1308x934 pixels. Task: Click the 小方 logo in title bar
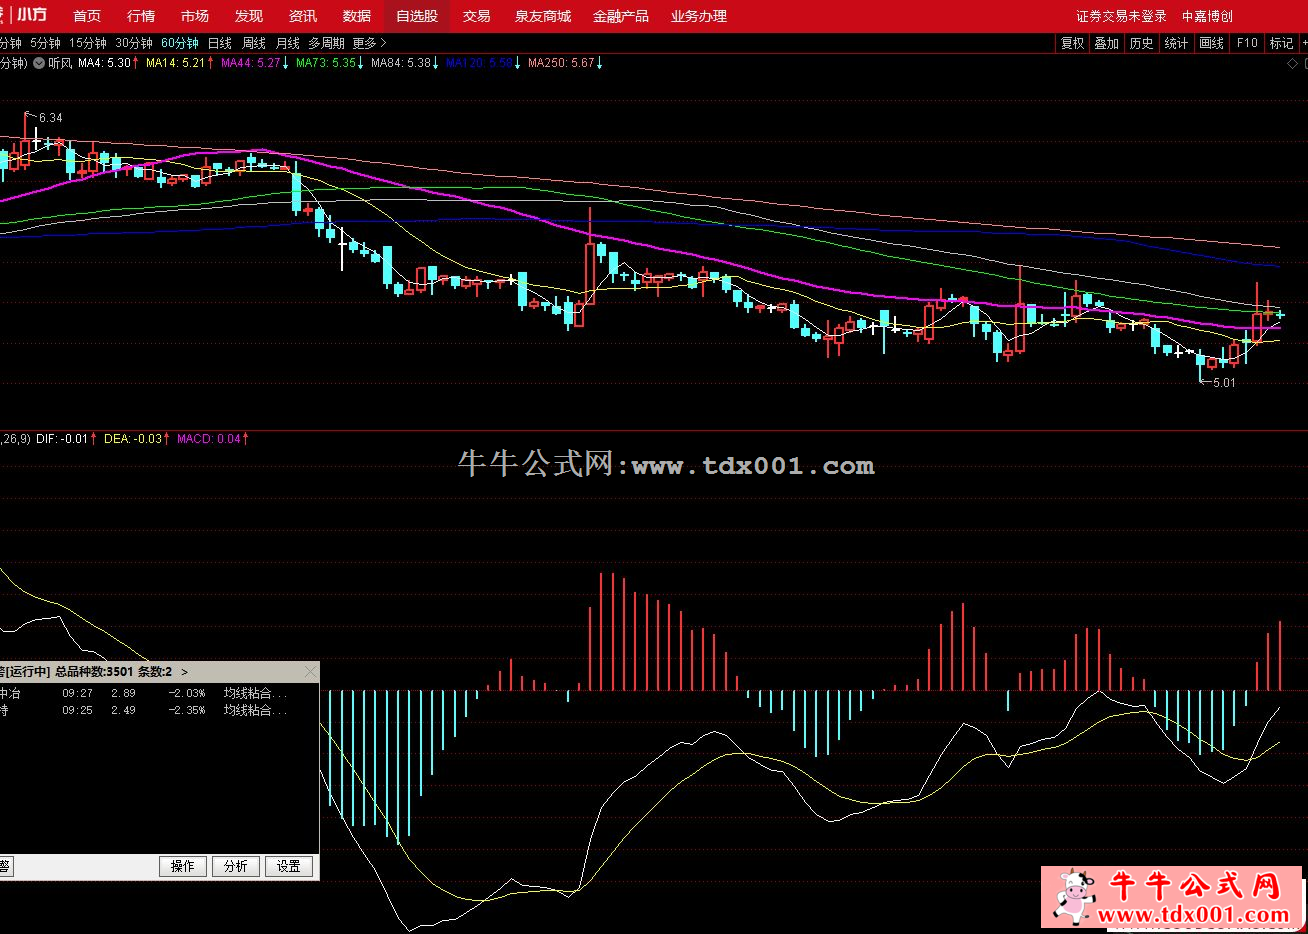pos(32,15)
